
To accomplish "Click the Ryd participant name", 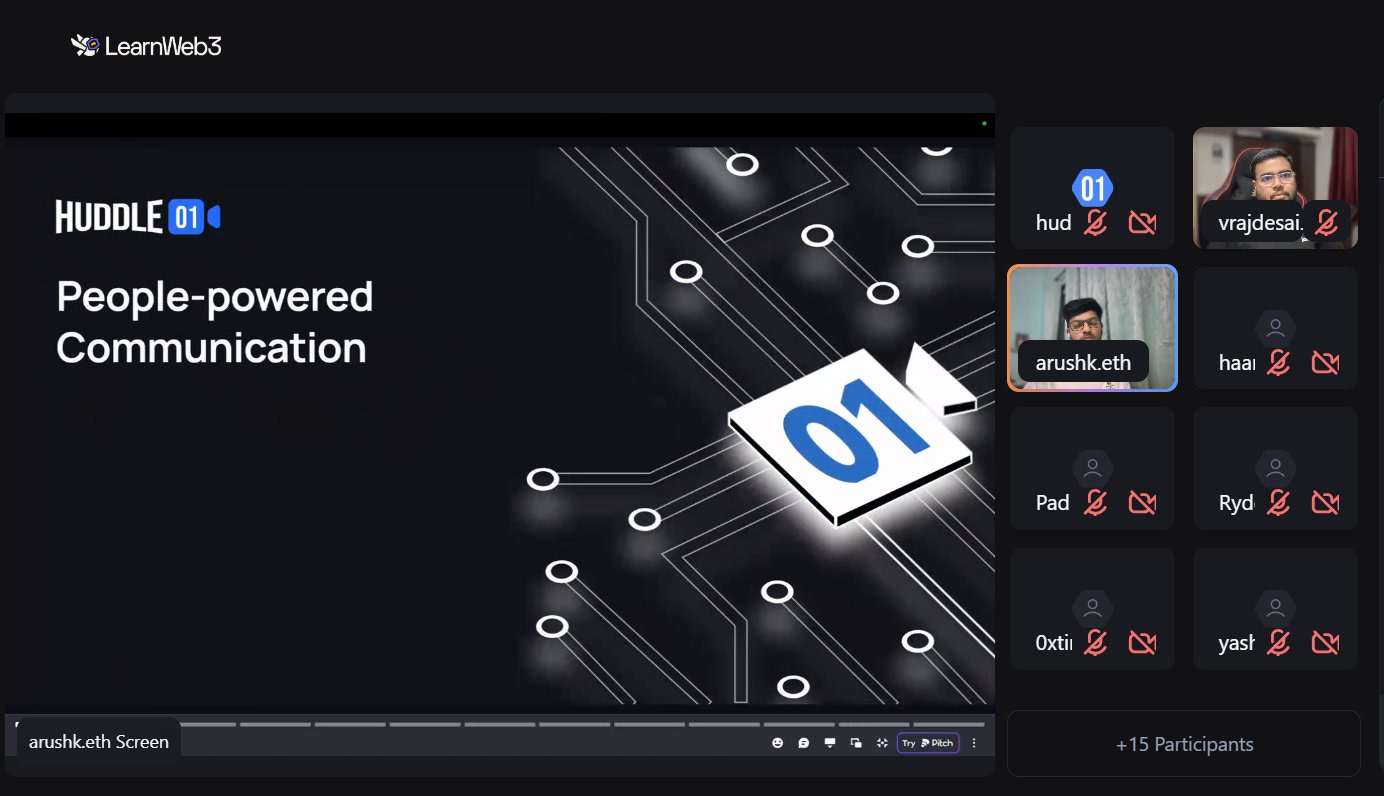I will [1237, 502].
